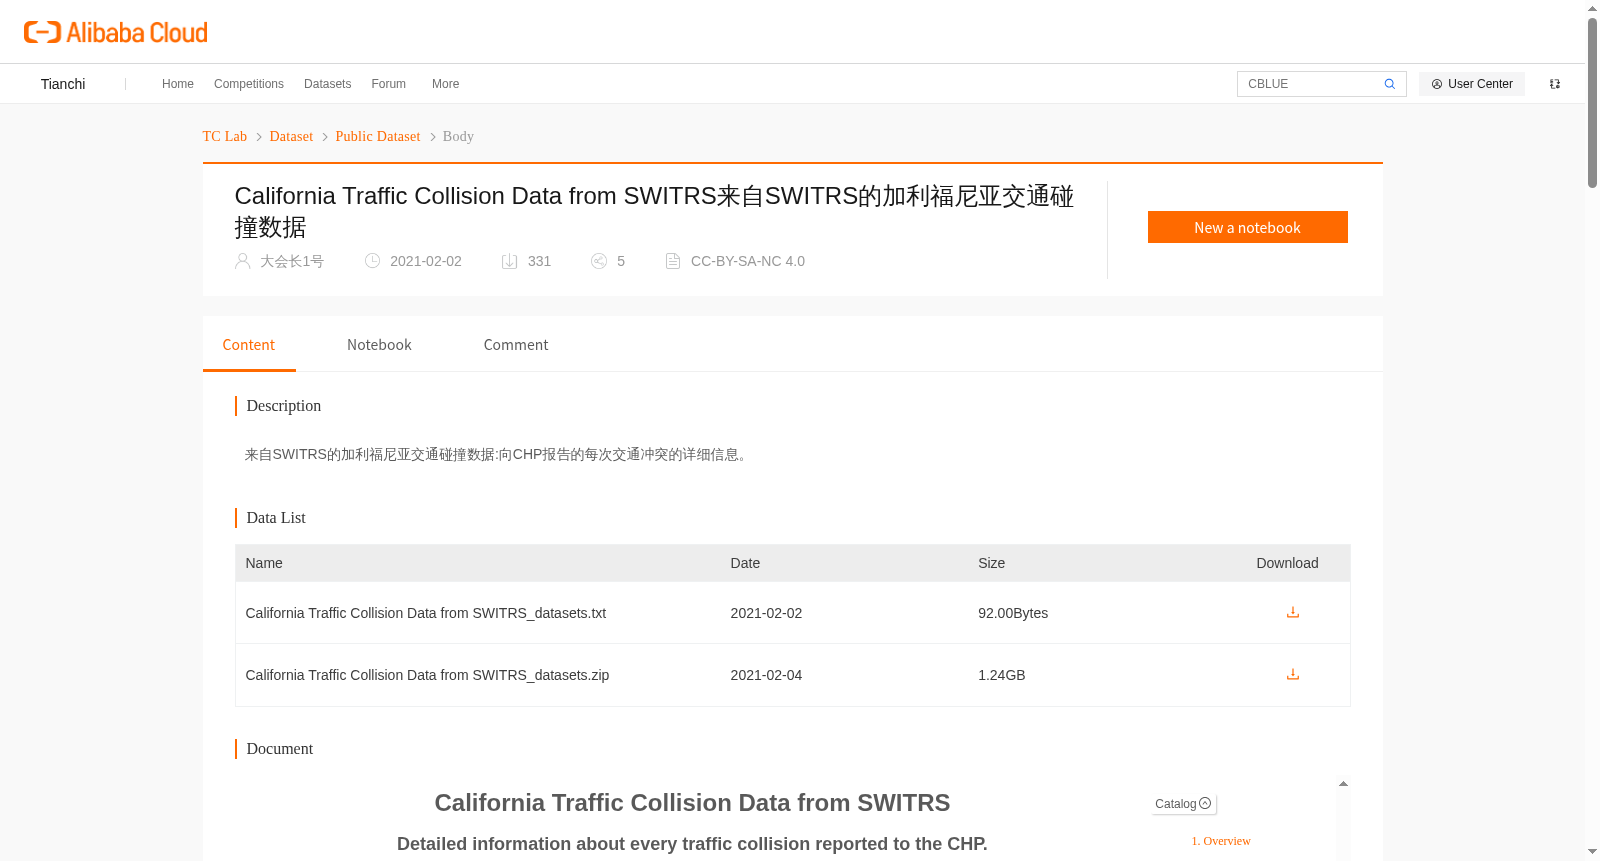
Task: Click the Download column header
Action: [x=1287, y=563]
